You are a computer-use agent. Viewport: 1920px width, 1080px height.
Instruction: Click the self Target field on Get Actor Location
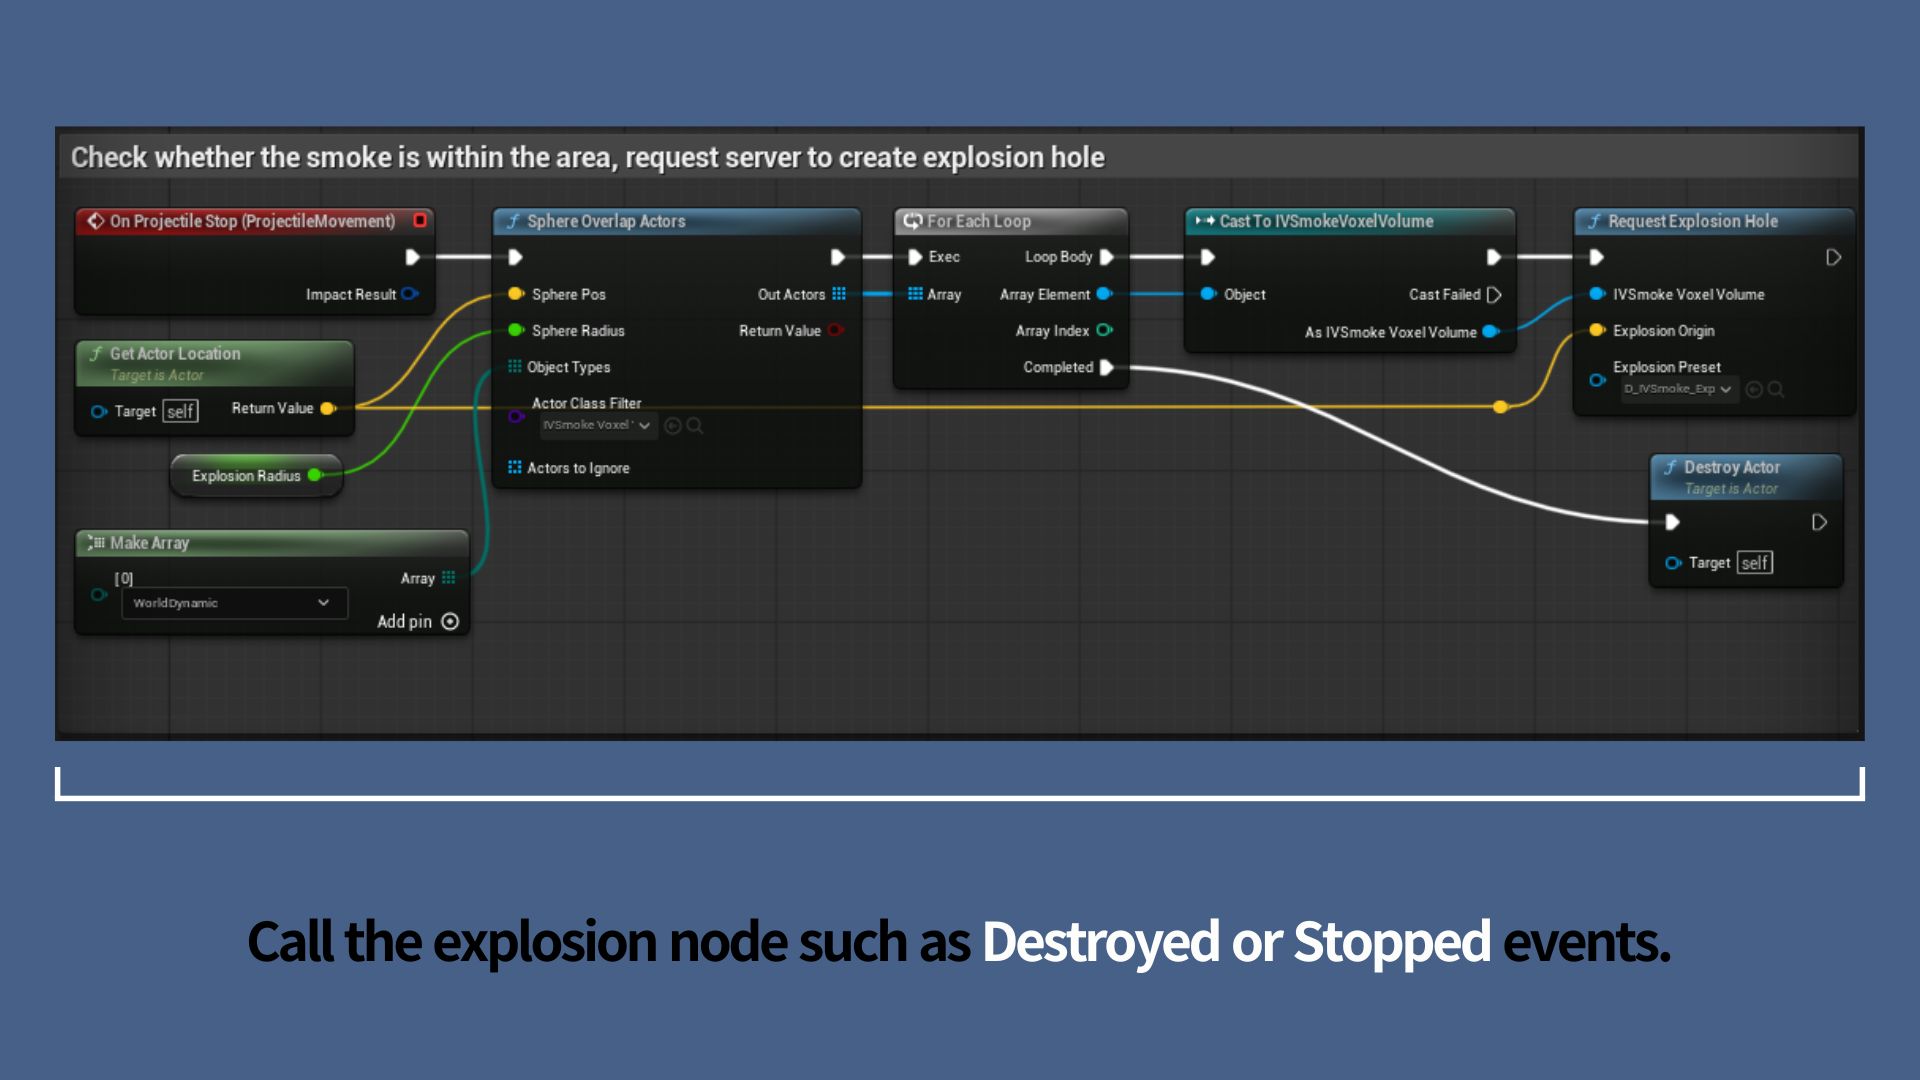point(180,411)
